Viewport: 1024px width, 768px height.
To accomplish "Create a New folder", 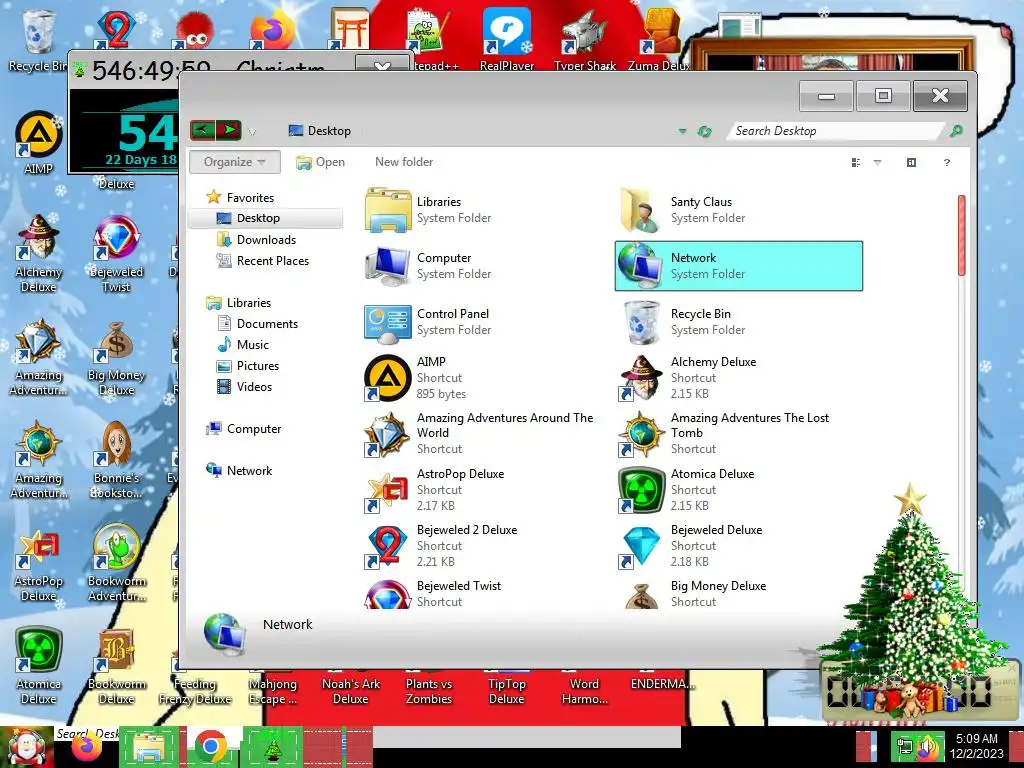I will pos(404,162).
